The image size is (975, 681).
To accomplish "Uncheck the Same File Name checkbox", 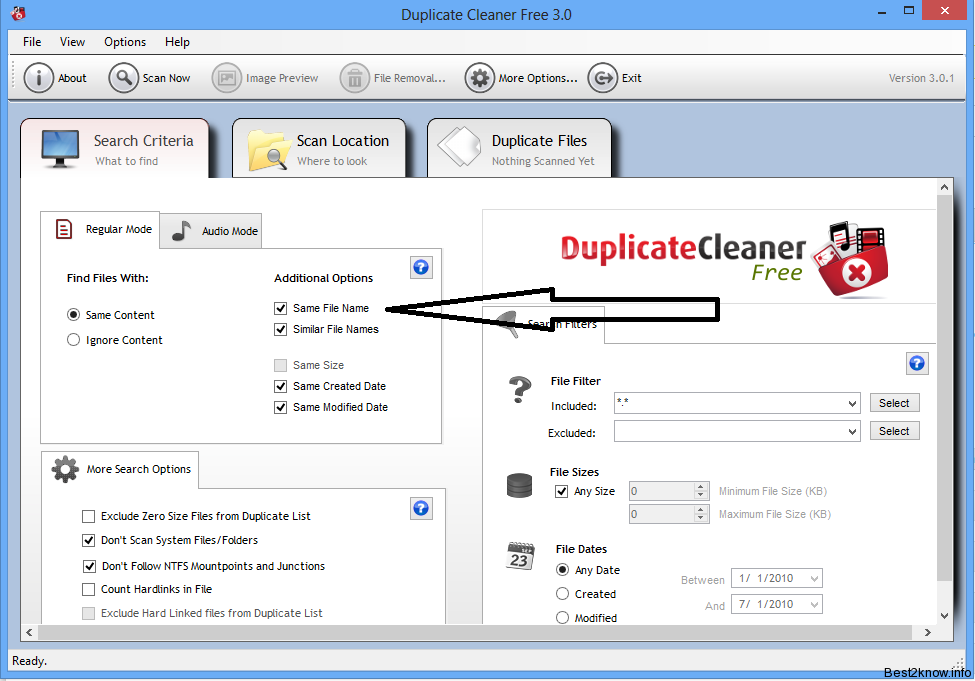I will [x=280, y=308].
